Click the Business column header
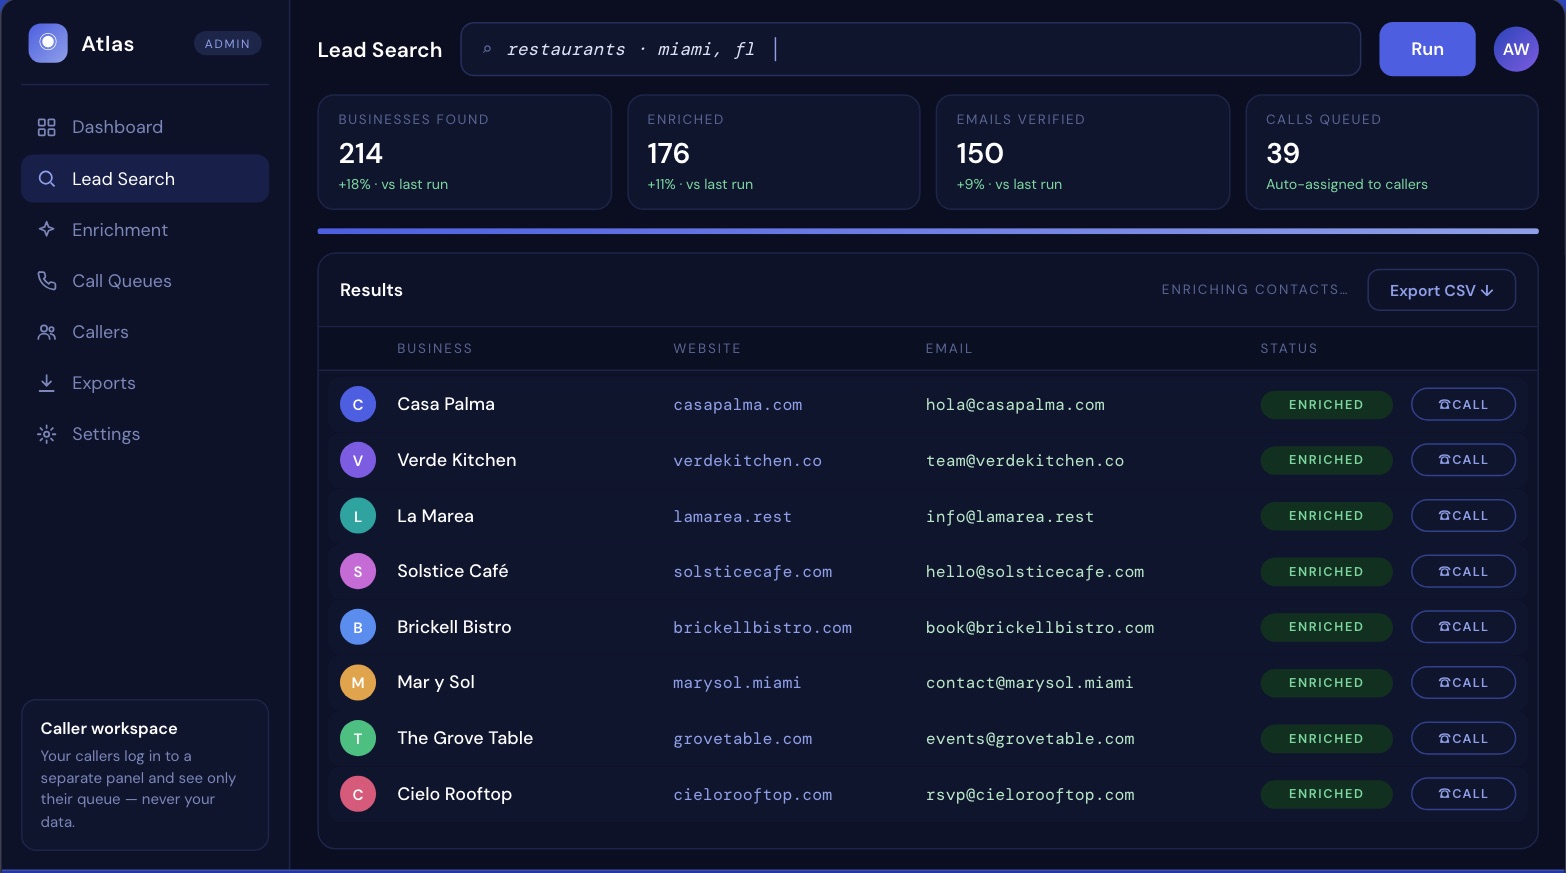This screenshot has height=873, width=1566. click(x=435, y=349)
